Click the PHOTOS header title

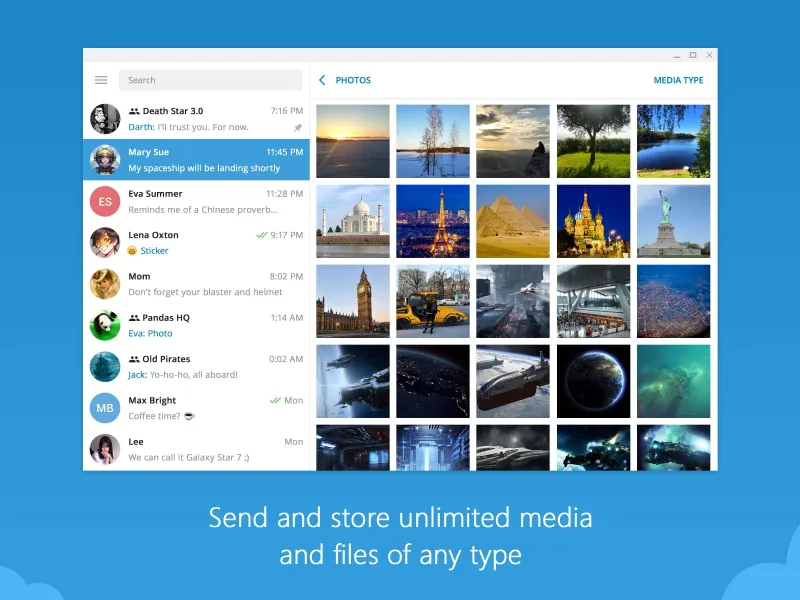[x=353, y=80]
